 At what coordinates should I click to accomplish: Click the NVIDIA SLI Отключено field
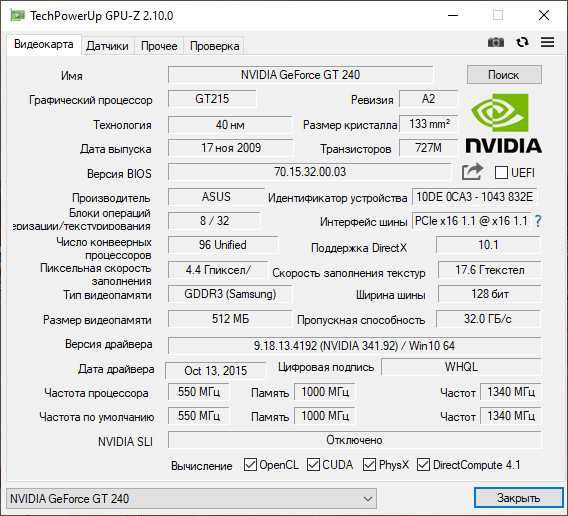click(354, 440)
